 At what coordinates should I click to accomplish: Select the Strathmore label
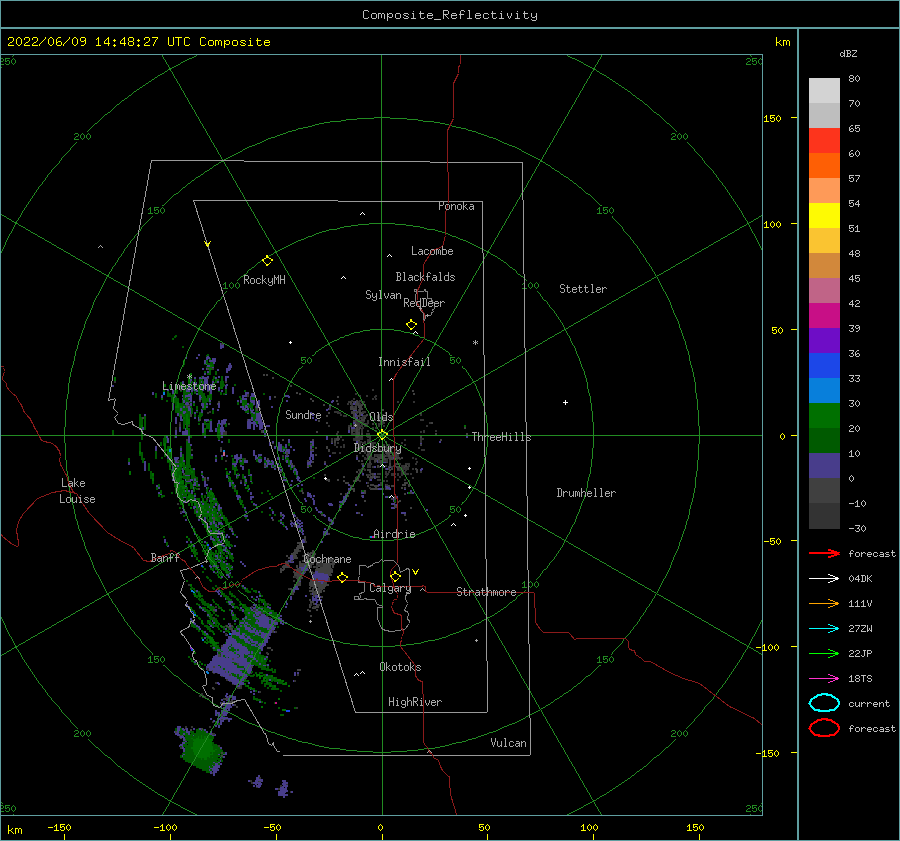486,592
